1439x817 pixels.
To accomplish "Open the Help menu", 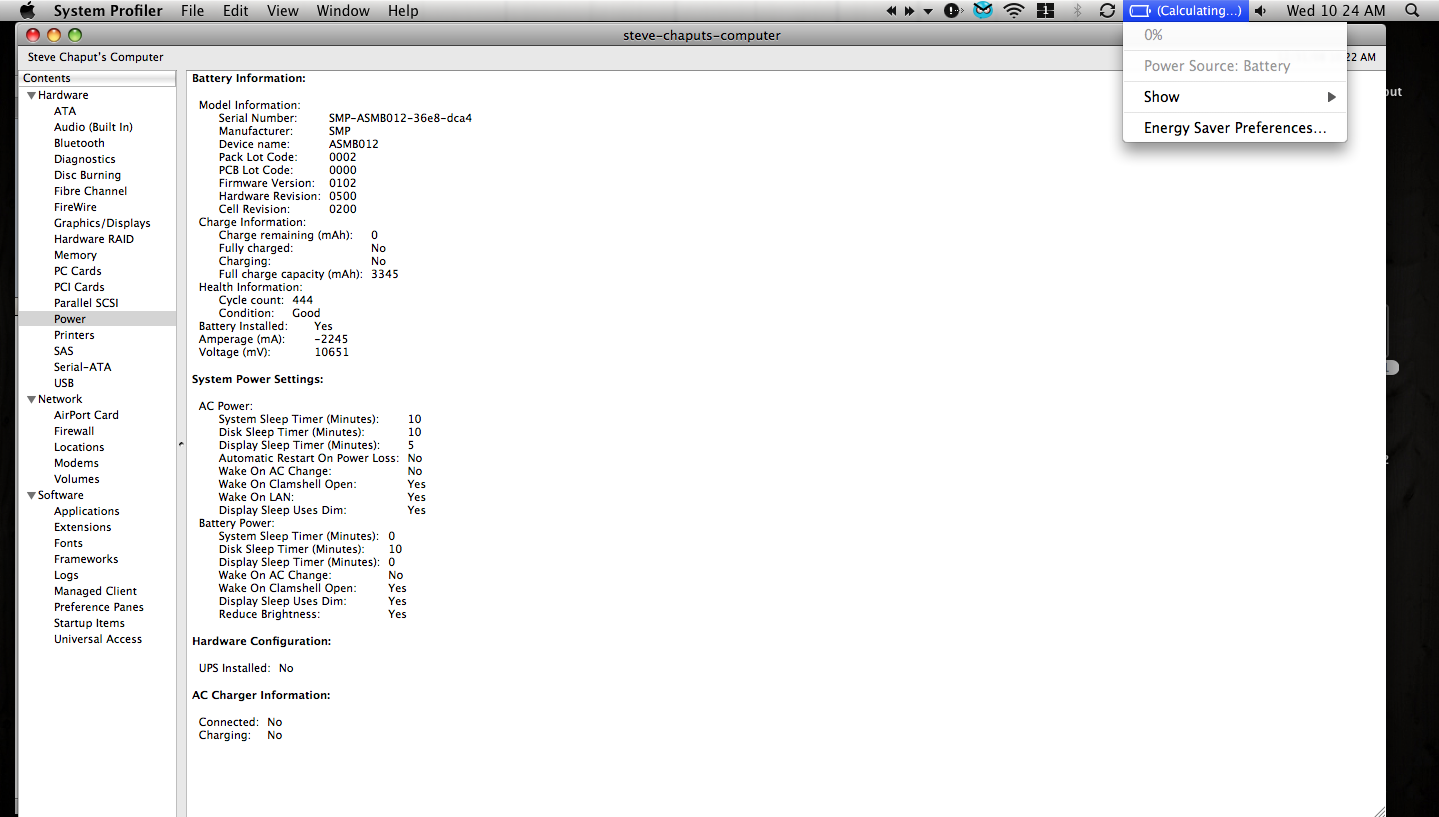I will [x=403, y=11].
